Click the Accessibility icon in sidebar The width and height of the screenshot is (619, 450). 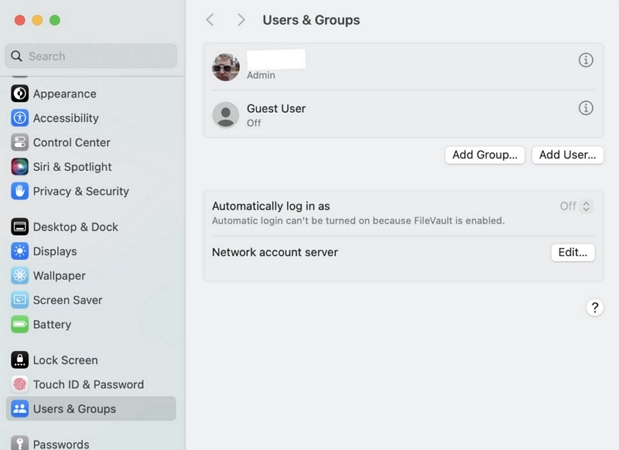(20, 118)
